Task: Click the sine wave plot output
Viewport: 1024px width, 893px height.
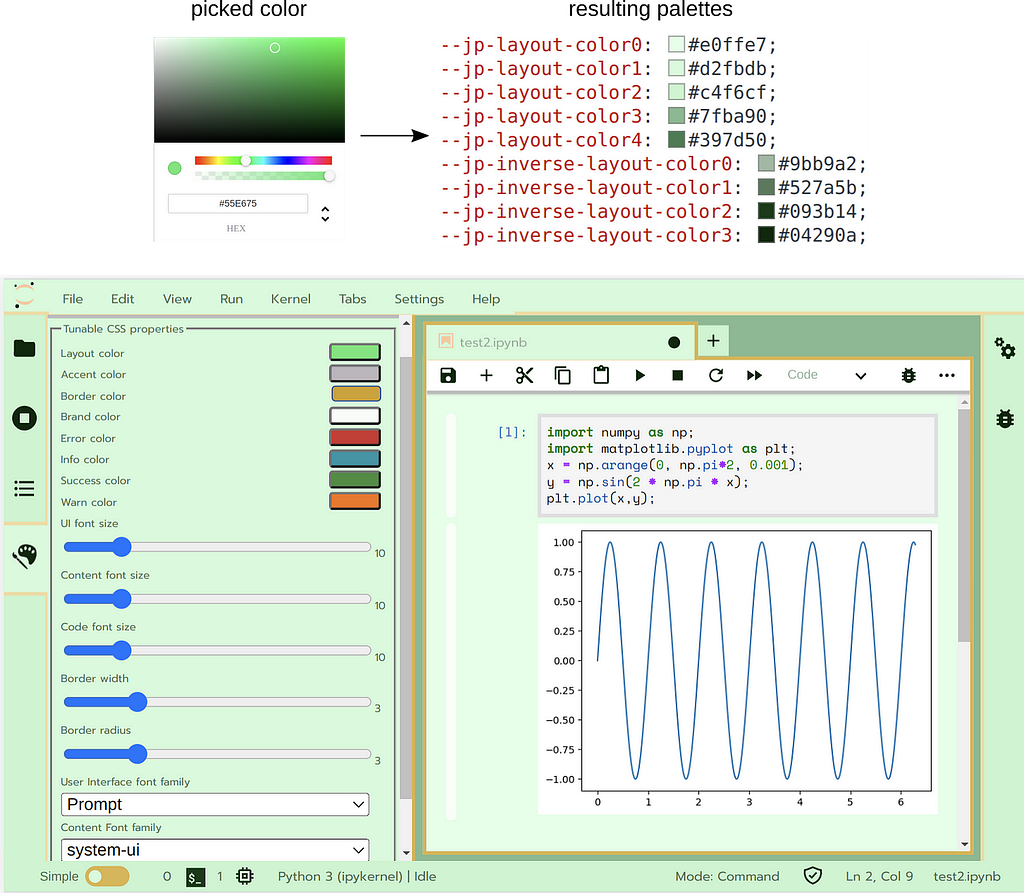Action: click(737, 668)
